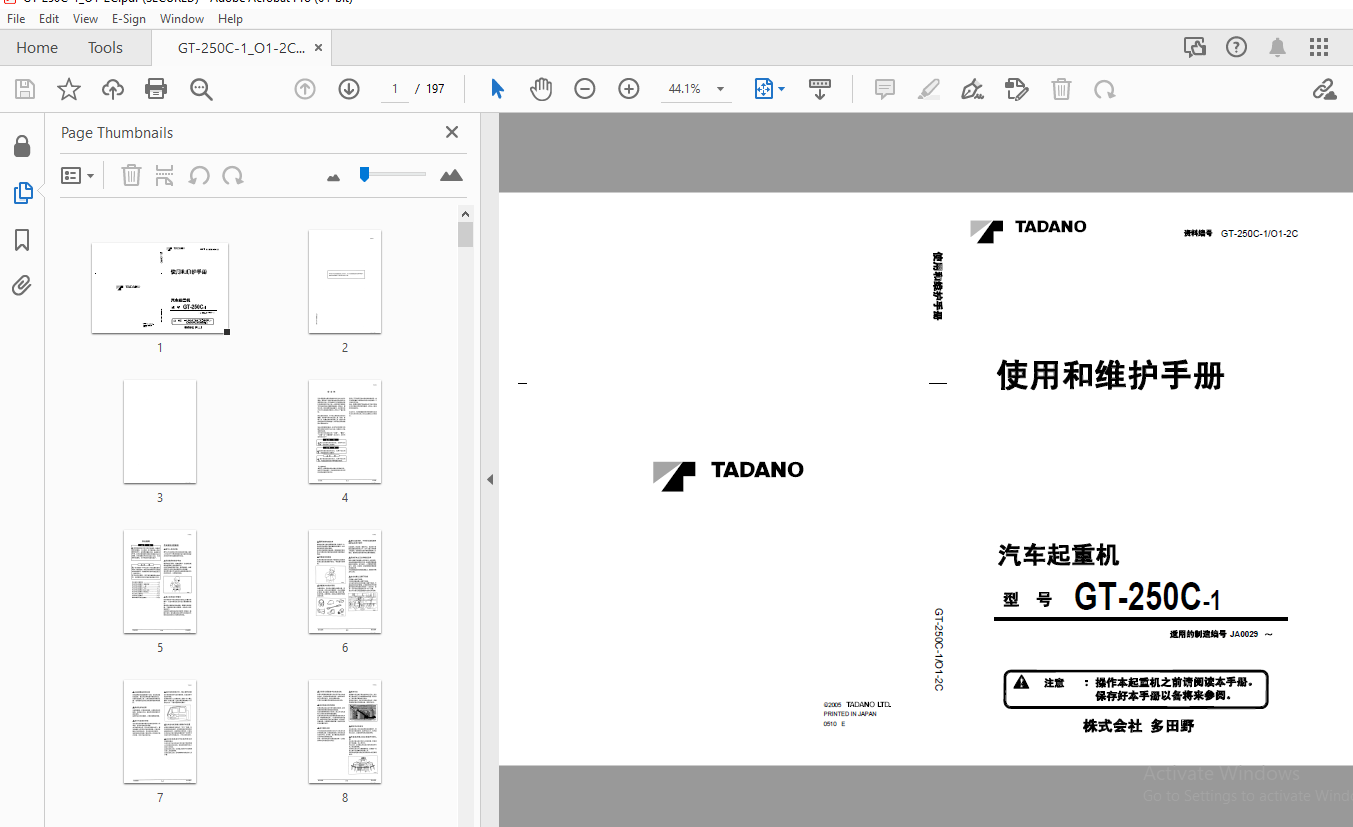Open the View menu

pos(86,18)
